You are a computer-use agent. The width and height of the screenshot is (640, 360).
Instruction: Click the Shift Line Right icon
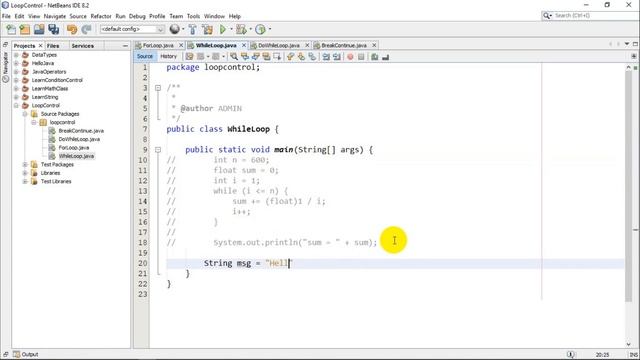tap(336, 57)
